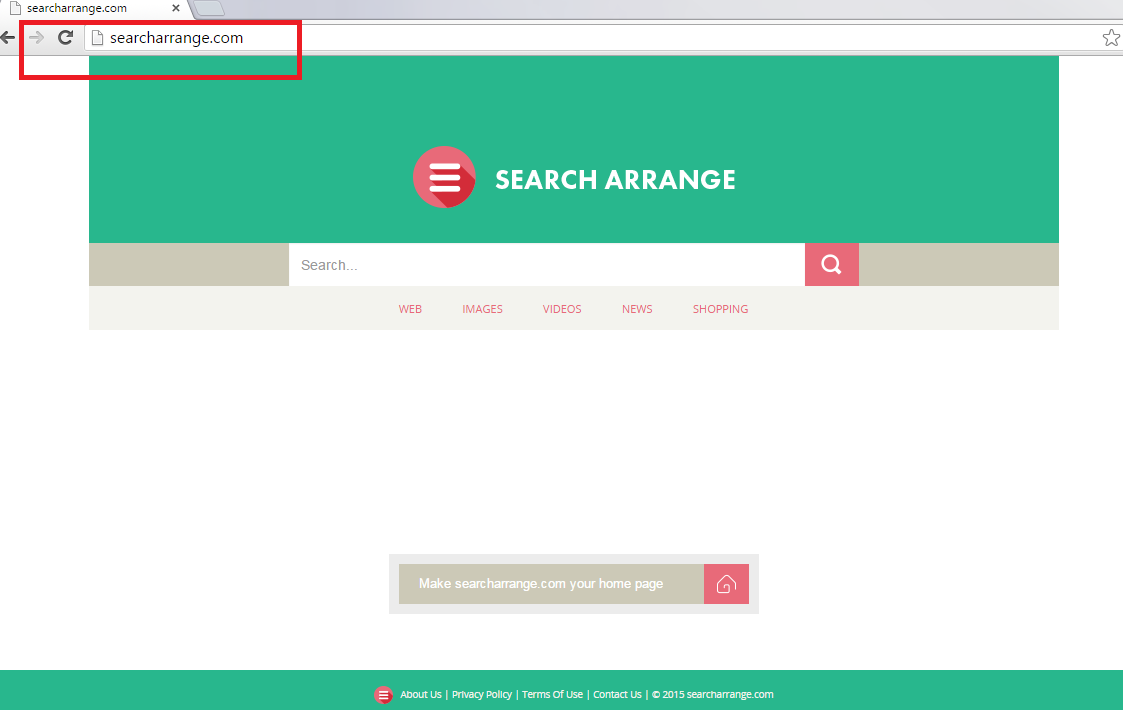Click Make searcharrange.com your home page
The height and width of the screenshot is (710, 1123).
point(551,584)
